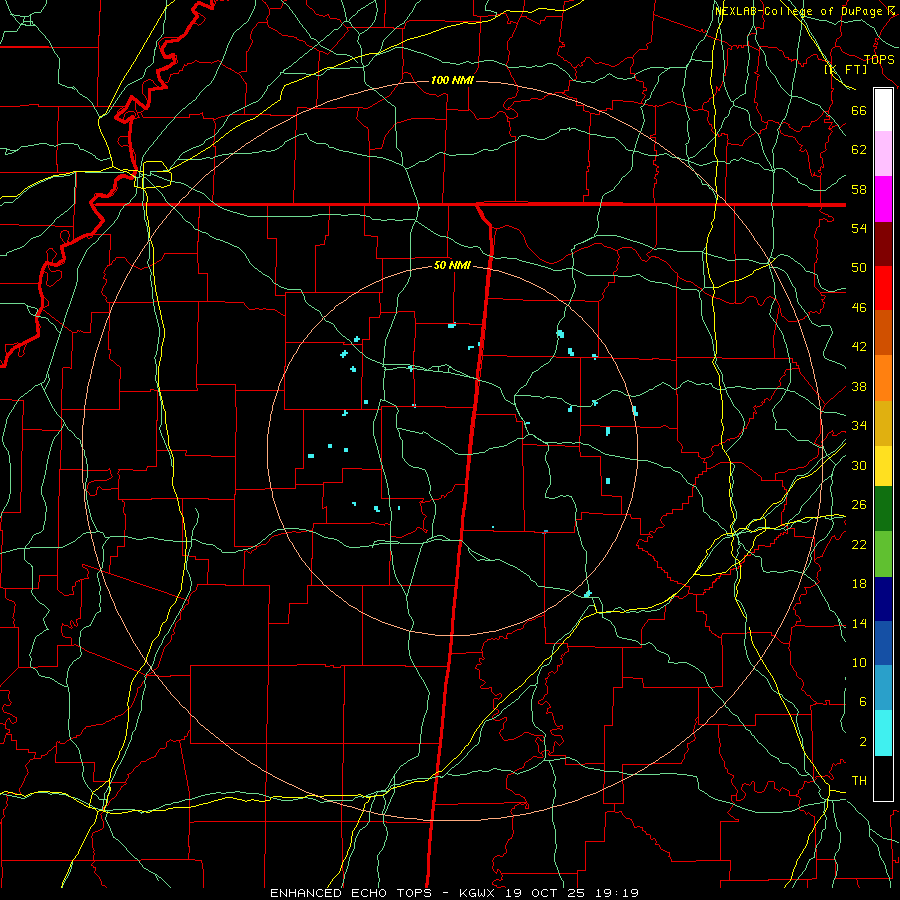Click the yellow 34 kft legend swatch
The height and width of the screenshot is (900, 900).
(883, 466)
